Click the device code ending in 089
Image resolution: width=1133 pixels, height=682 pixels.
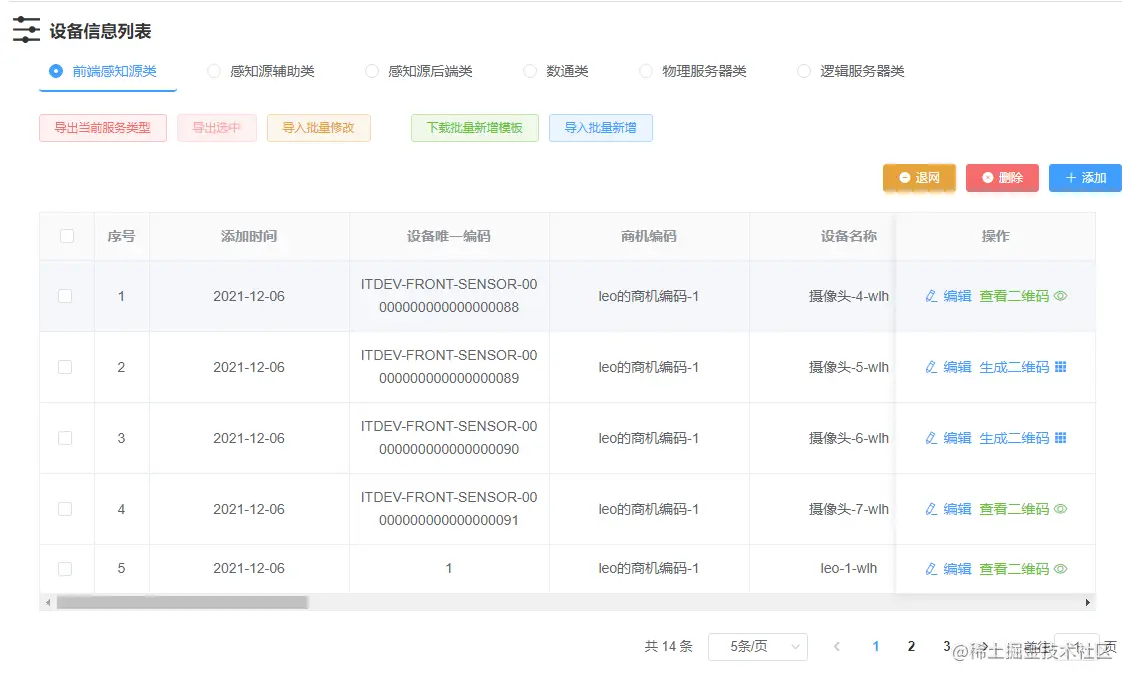coord(449,367)
